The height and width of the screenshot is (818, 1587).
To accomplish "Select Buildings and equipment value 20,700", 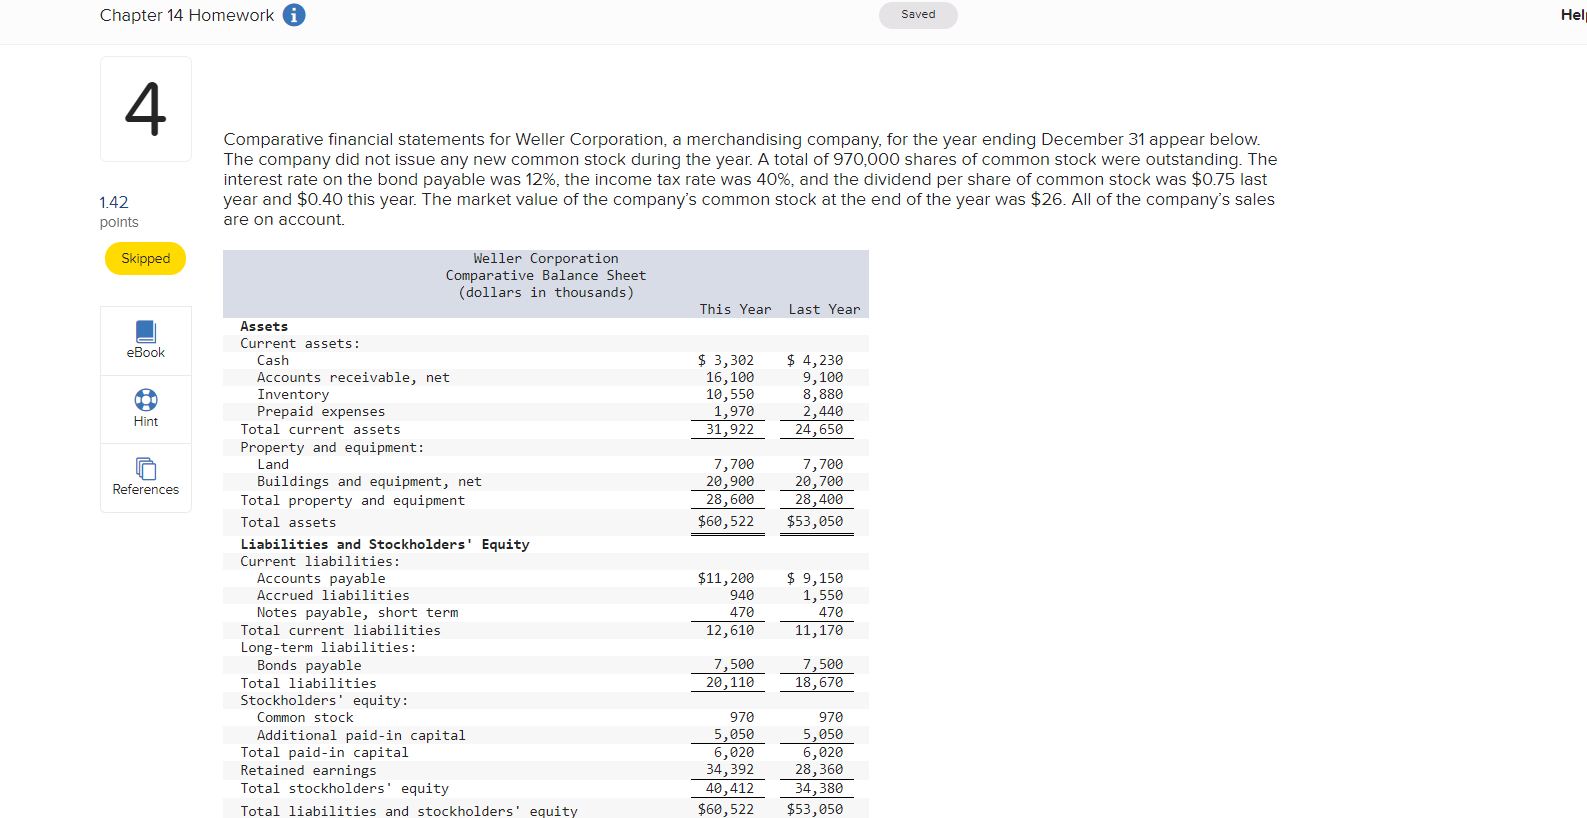I will point(819,481).
